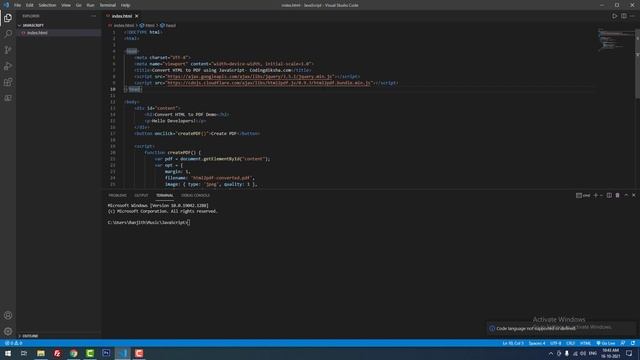
Task: Switch to the PROBLEMS panel tab
Action: point(118,196)
